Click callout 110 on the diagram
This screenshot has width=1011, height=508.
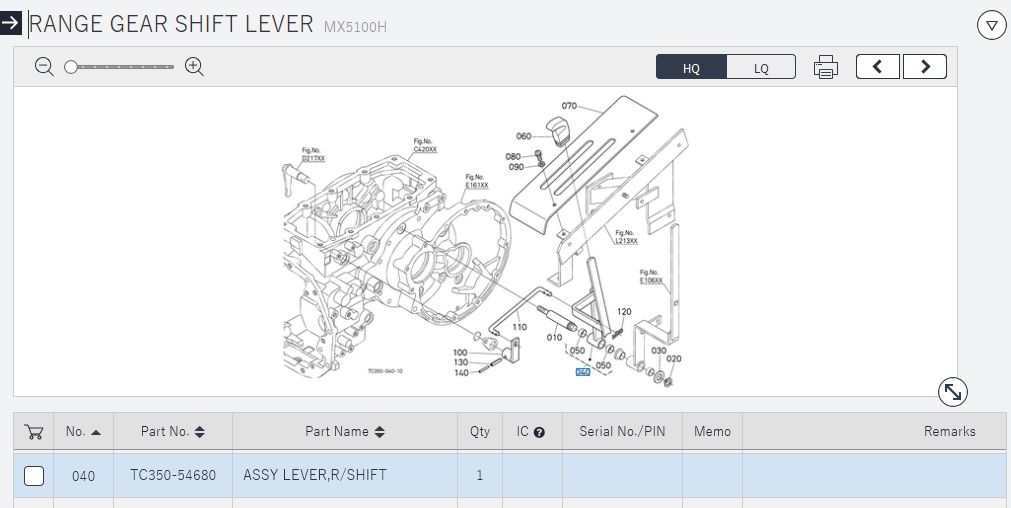click(519, 327)
